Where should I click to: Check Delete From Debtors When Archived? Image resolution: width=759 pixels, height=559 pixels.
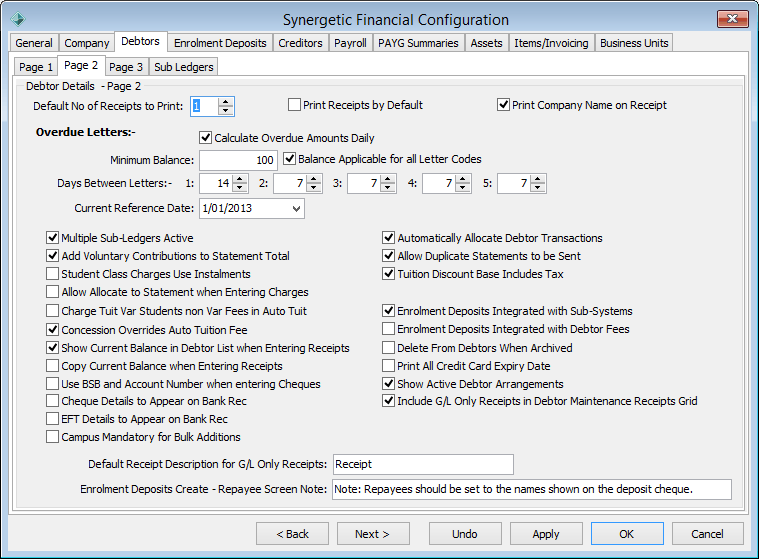[x=388, y=347]
